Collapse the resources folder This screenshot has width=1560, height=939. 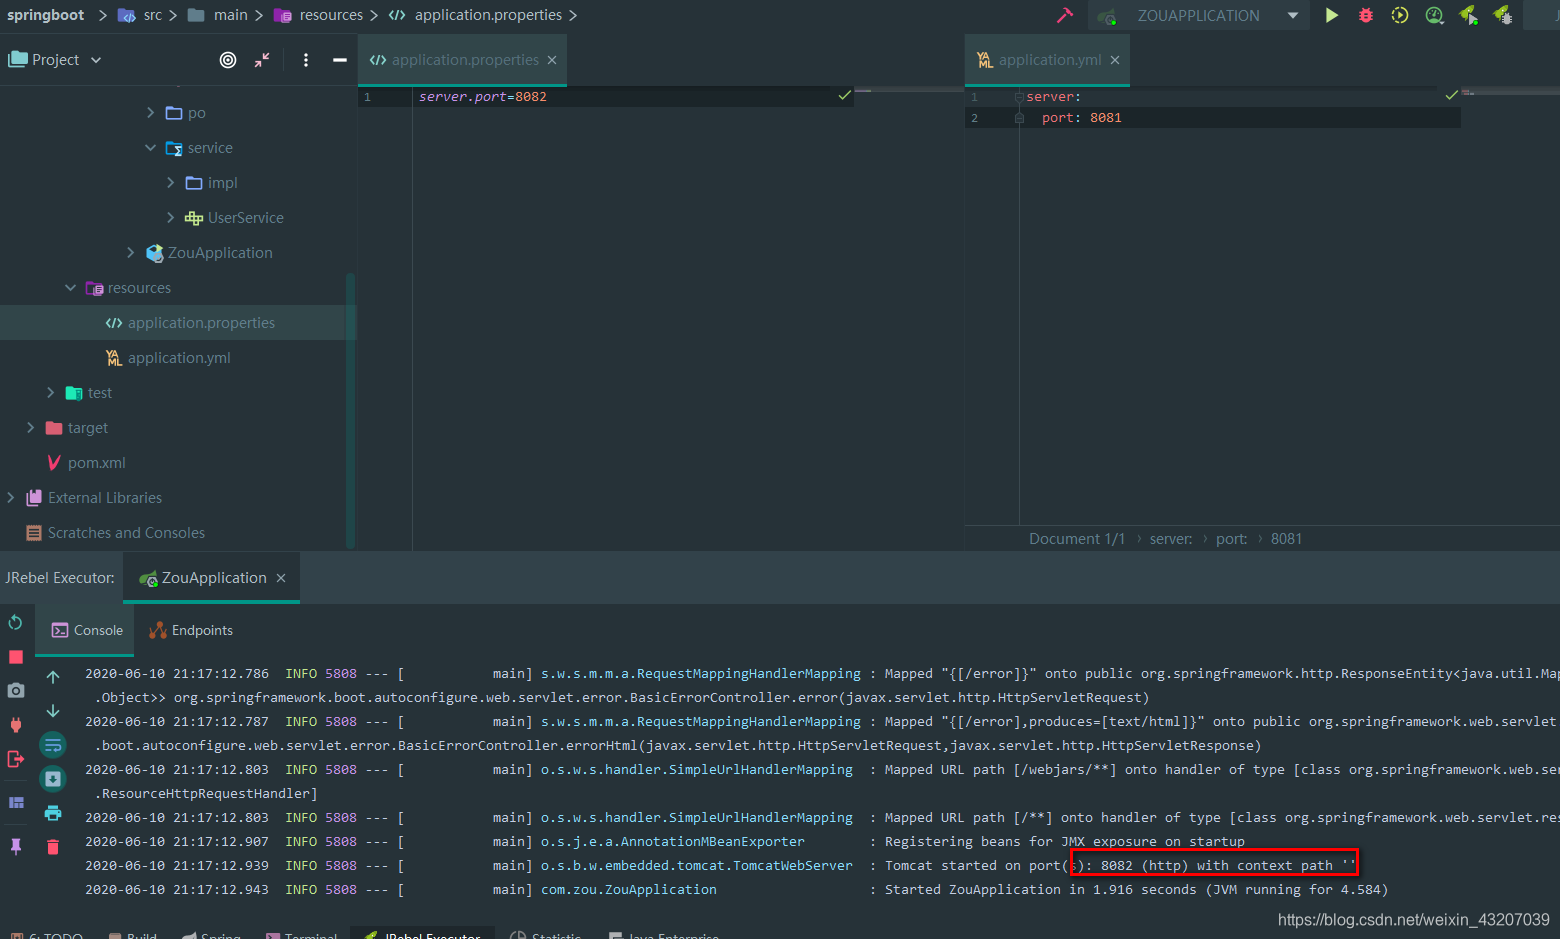click(x=71, y=288)
